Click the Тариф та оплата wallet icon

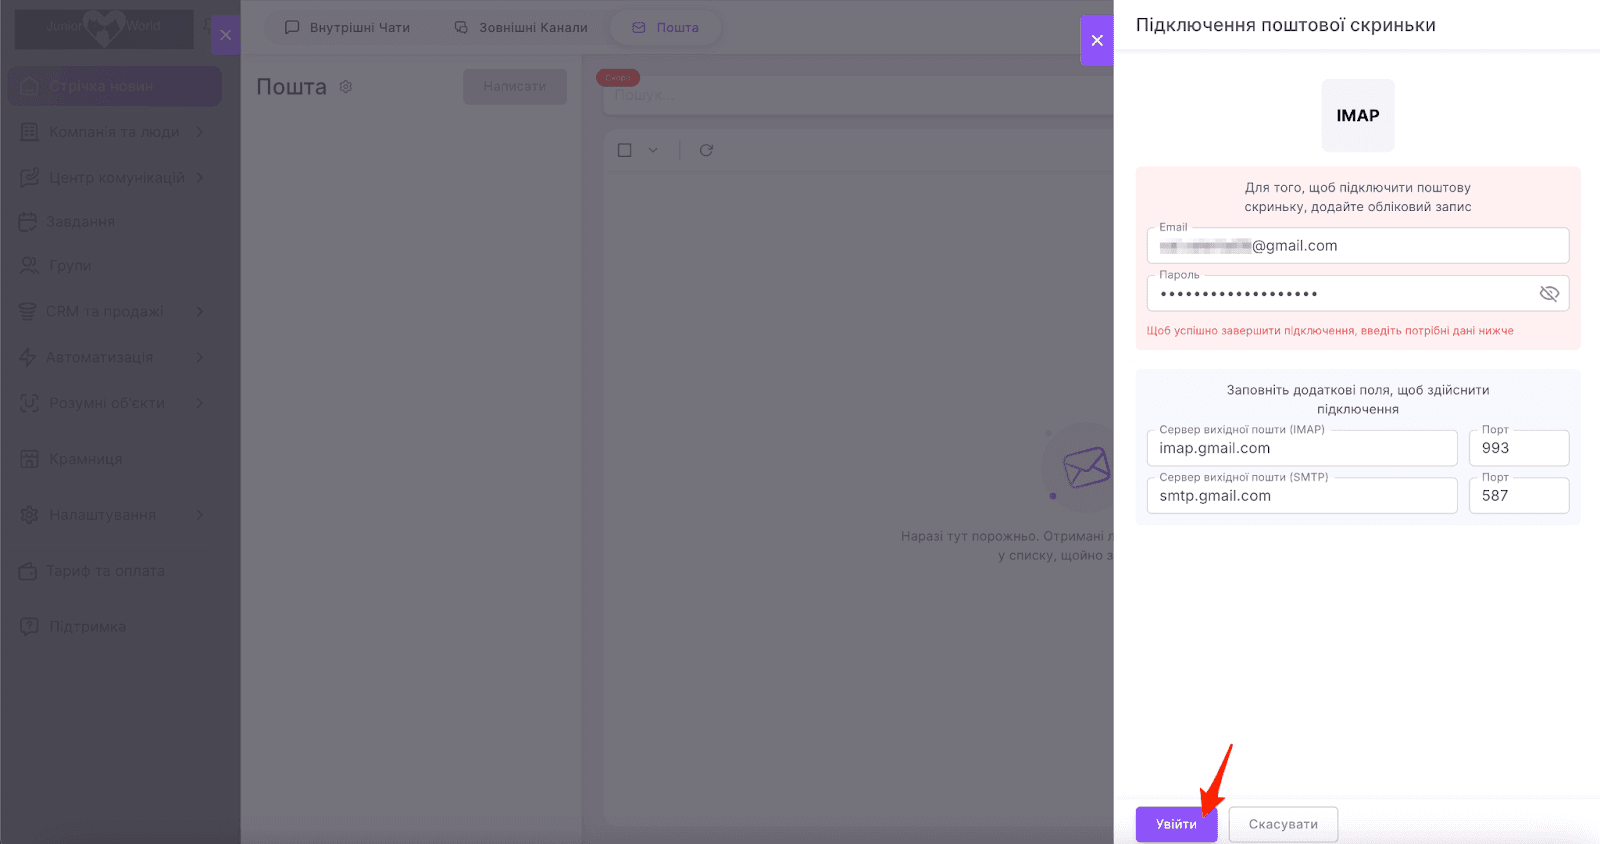[28, 571]
